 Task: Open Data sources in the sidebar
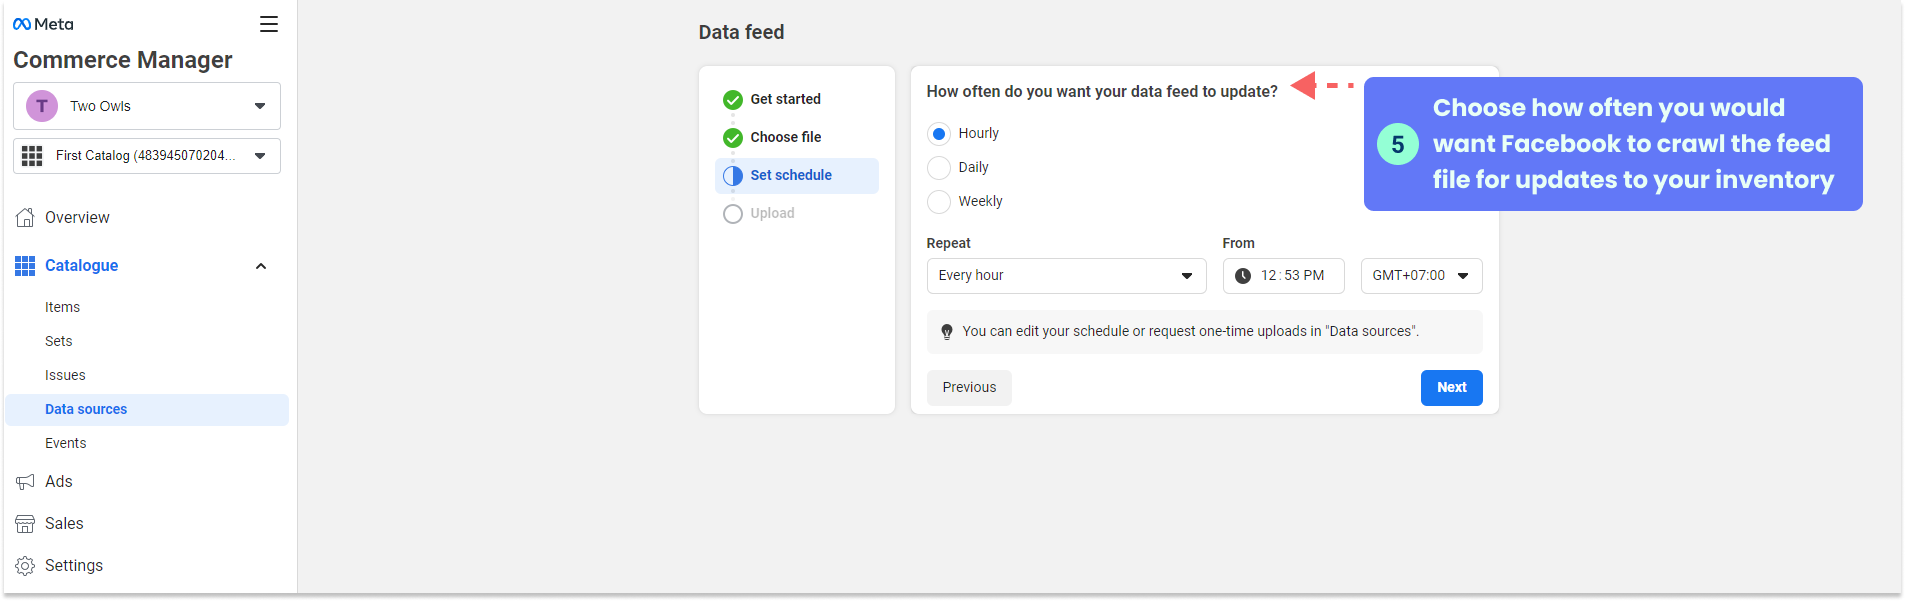tap(147, 410)
